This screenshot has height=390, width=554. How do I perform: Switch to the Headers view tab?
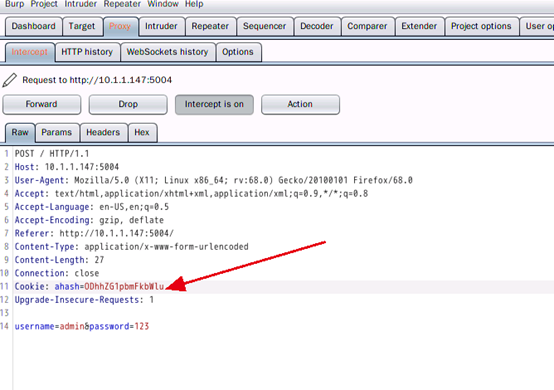pyautogui.click(x=103, y=132)
